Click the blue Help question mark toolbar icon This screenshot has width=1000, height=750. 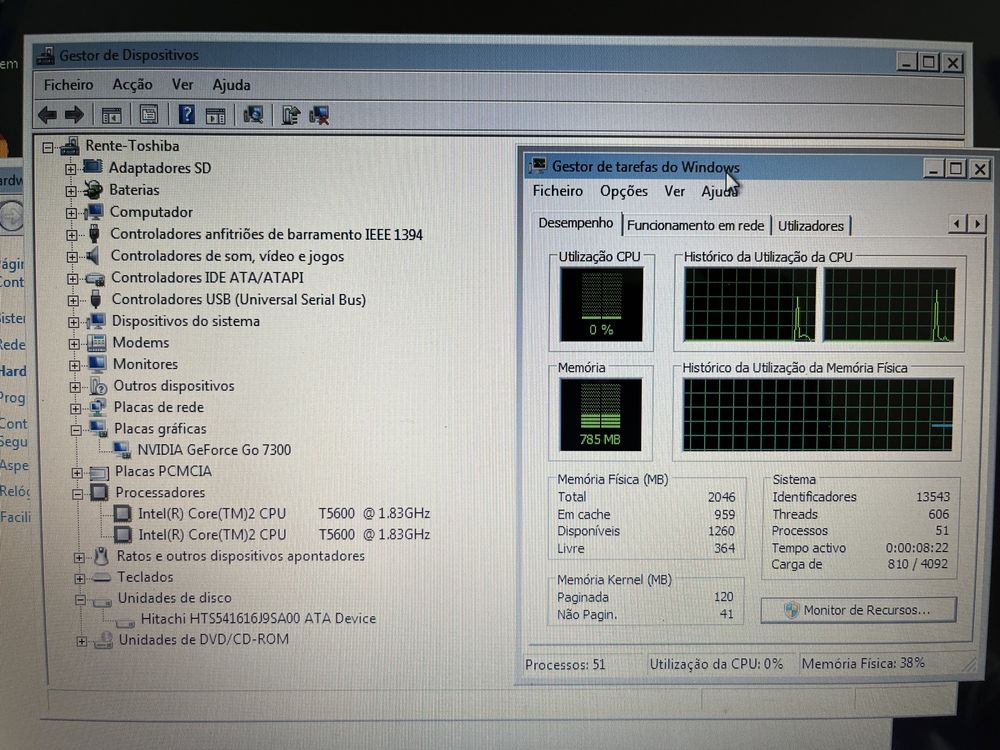pos(186,115)
